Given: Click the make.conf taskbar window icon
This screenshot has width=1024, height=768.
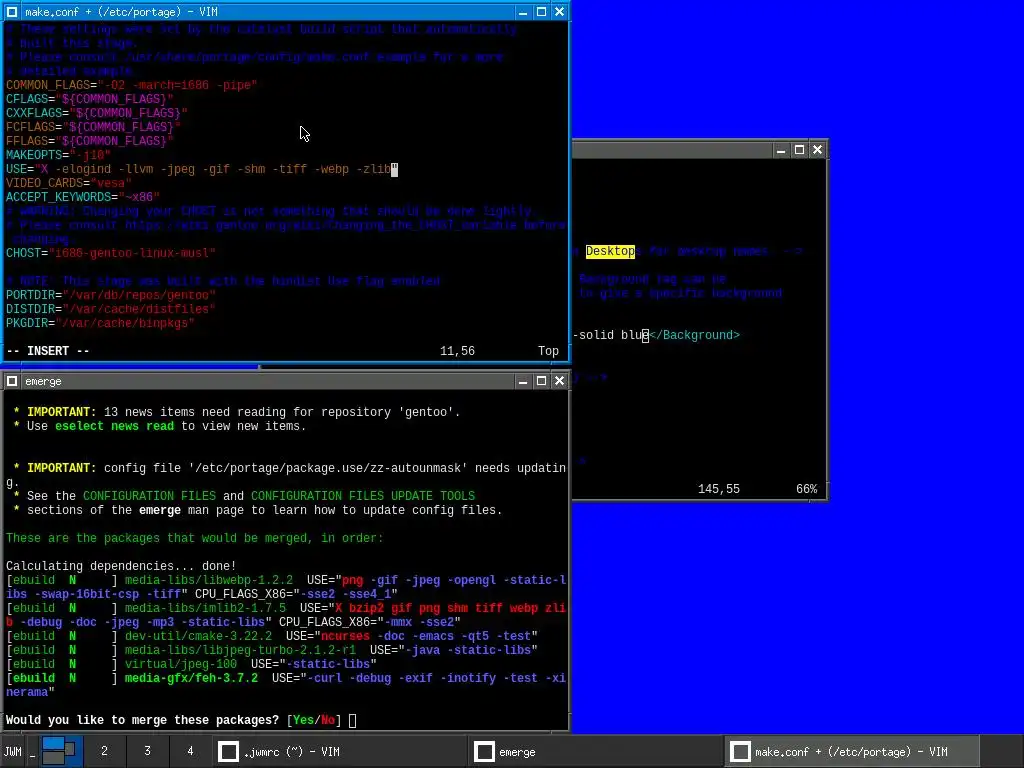Looking at the screenshot, I should pos(740,752).
